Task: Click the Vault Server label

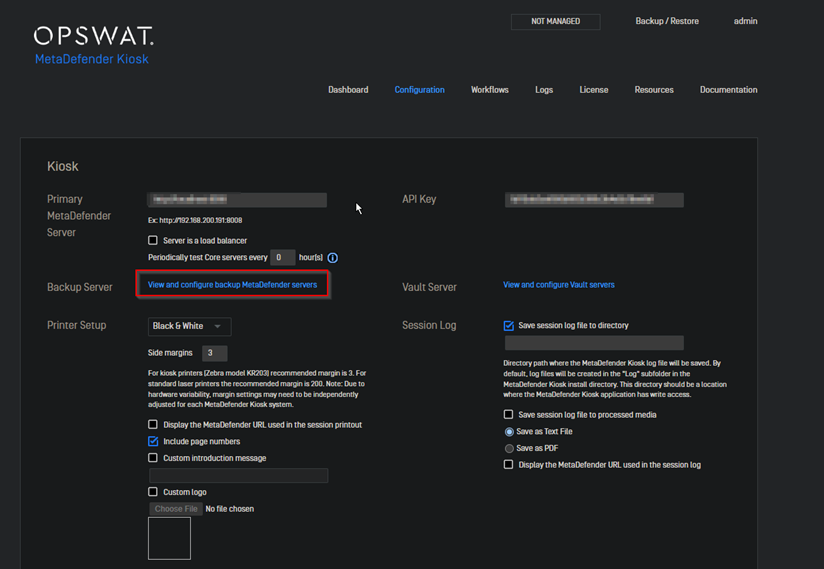Action: (x=429, y=287)
